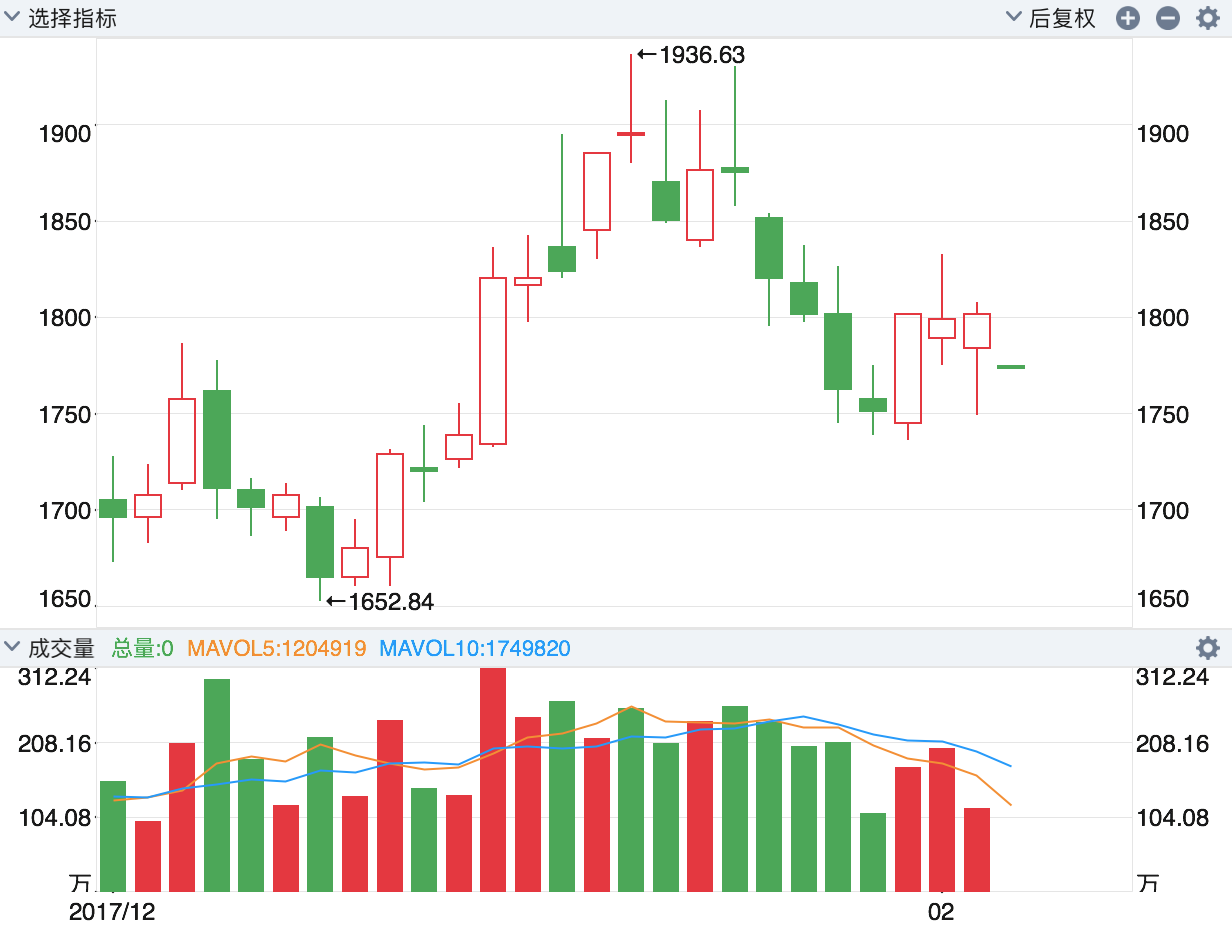Click the candlestick at the 1936.63 high
The width and height of the screenshot is (1232, 930).
(x=631, y=133)
